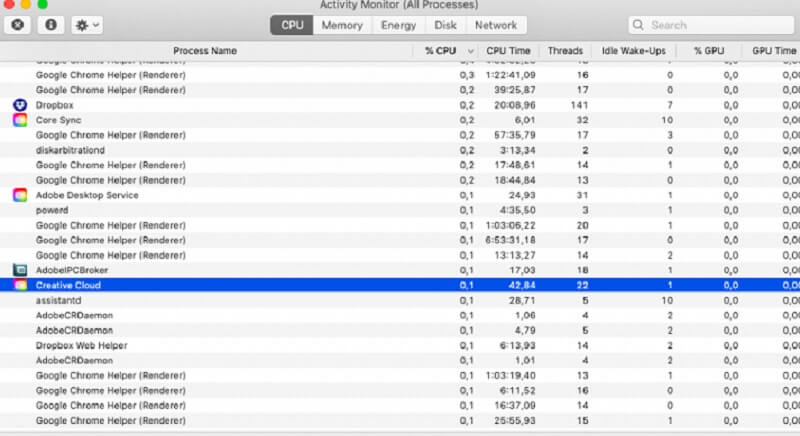Click CPU time 17,03 for AdobeIPCBroker

522,270
